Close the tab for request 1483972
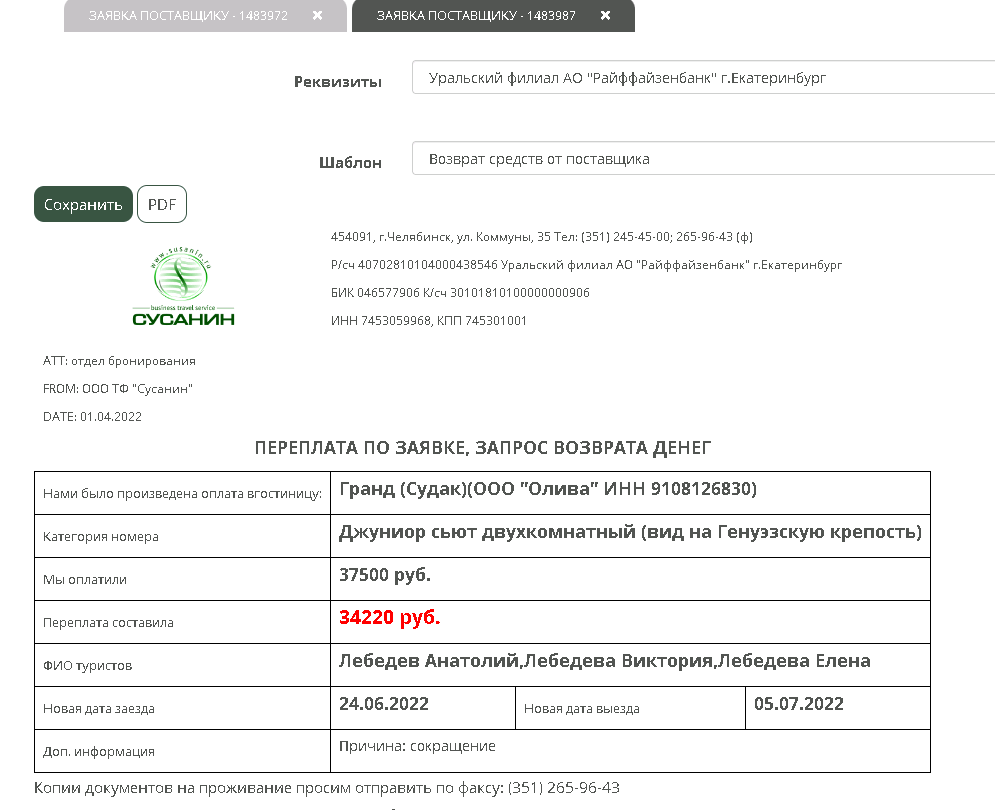This screenshot has width=995, height=810. point(317,16)
